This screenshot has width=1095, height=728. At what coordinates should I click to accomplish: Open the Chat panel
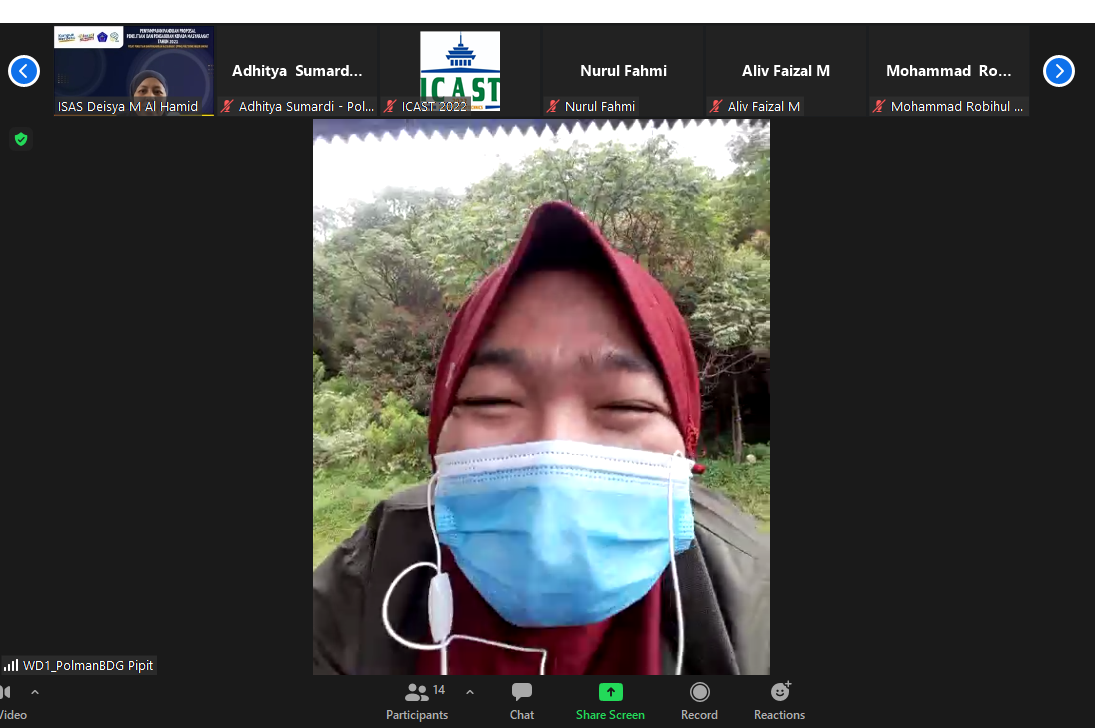click(522, 699)
